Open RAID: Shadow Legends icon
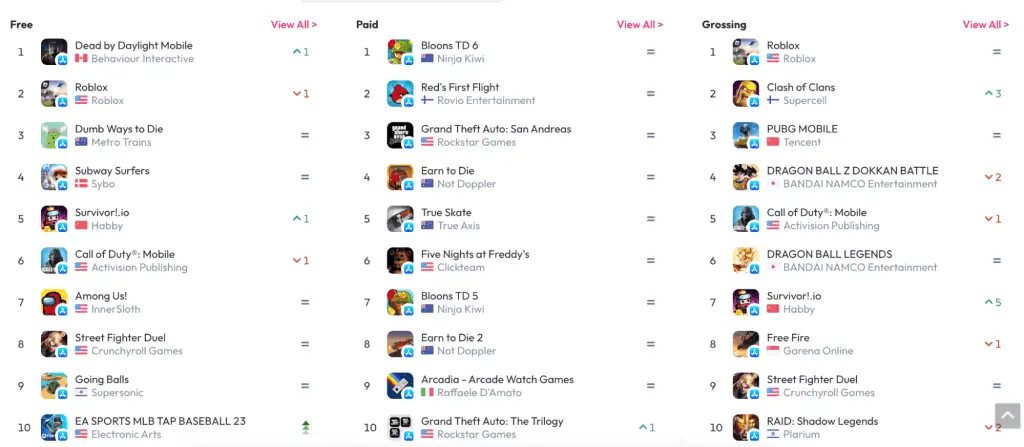This screenshot has height=447, width=1024. (746, 427)
